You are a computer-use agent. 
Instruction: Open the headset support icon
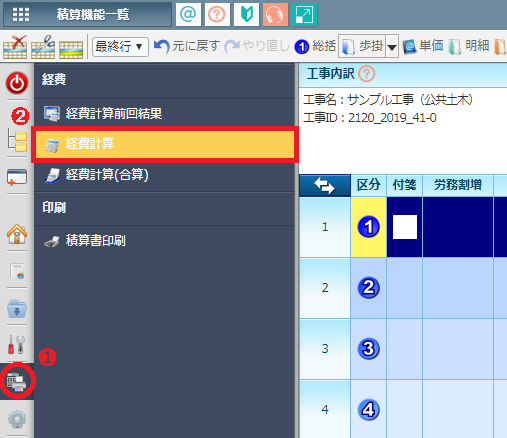click(275, 14)
